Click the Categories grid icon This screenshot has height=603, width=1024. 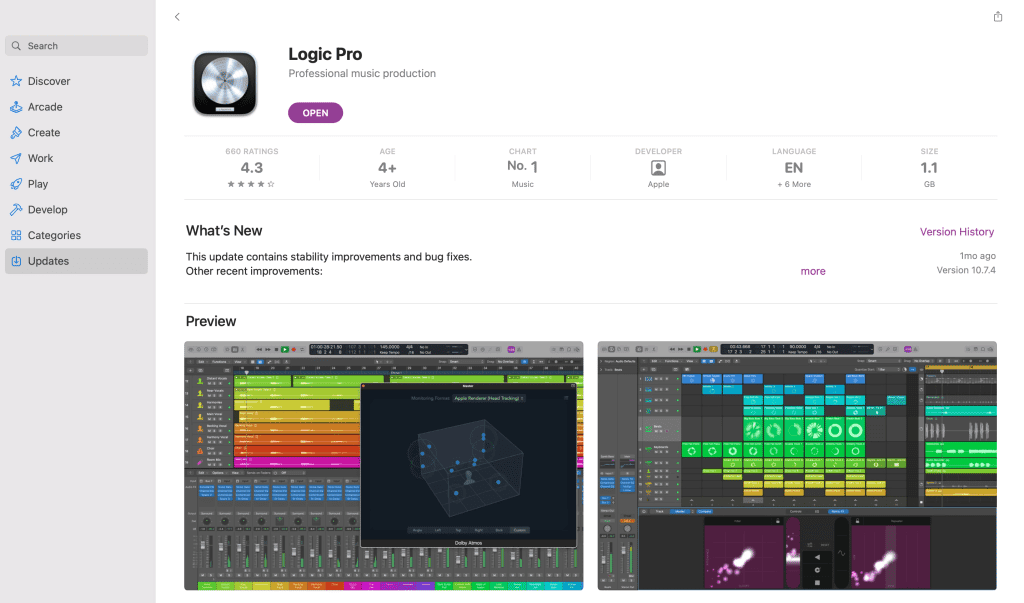point(16,235)
